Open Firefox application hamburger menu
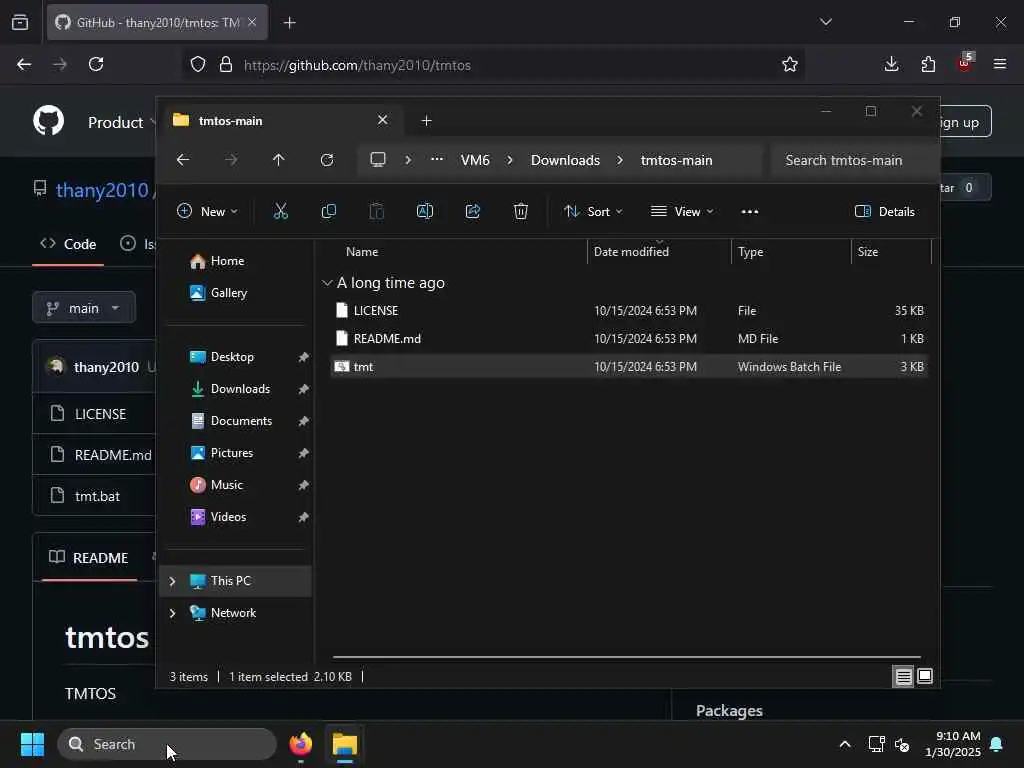Viewport: 1024px width, 768px height. click(x=1000, y=64)
